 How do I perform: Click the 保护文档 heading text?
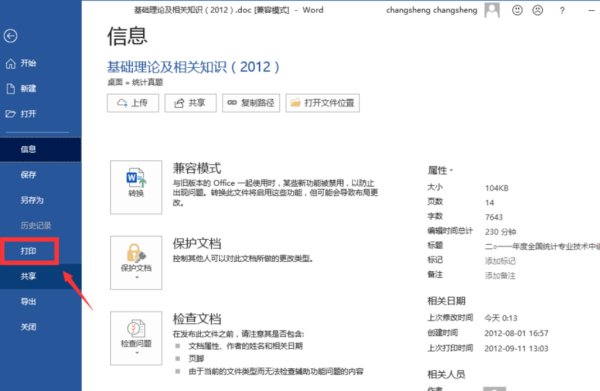[x=197, y=243]
